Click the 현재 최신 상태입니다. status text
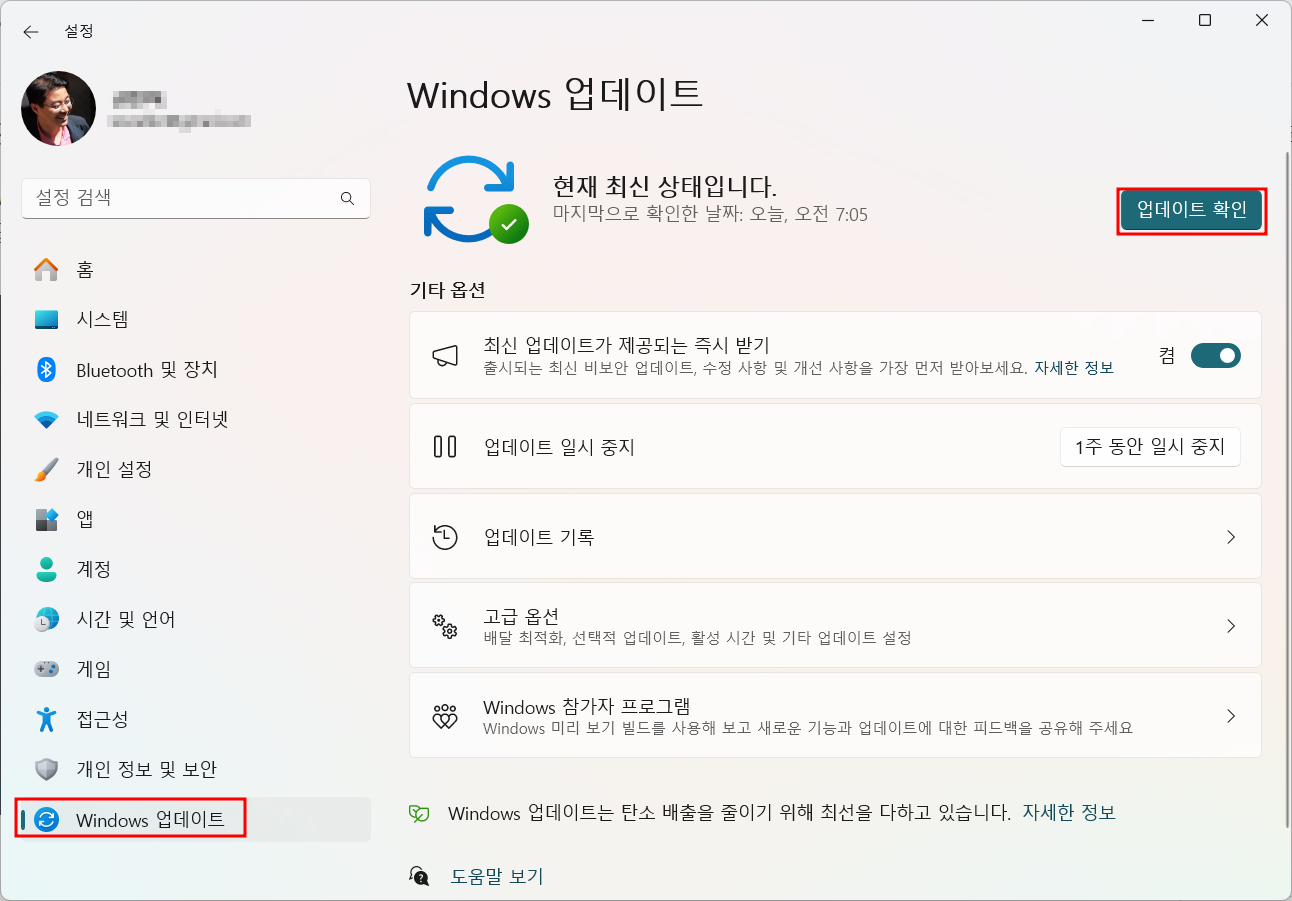1292x901 pixels. [x=665, y=186]
